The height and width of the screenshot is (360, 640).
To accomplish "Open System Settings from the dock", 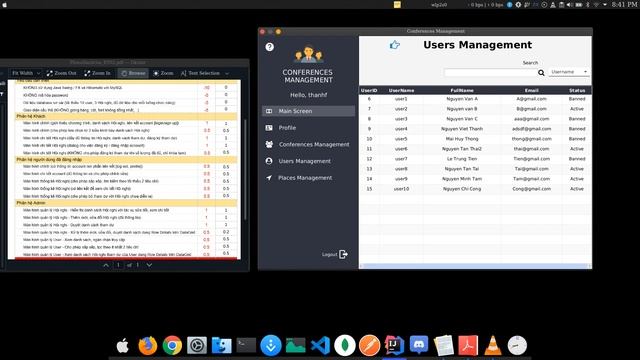I will tap(197, 345).
